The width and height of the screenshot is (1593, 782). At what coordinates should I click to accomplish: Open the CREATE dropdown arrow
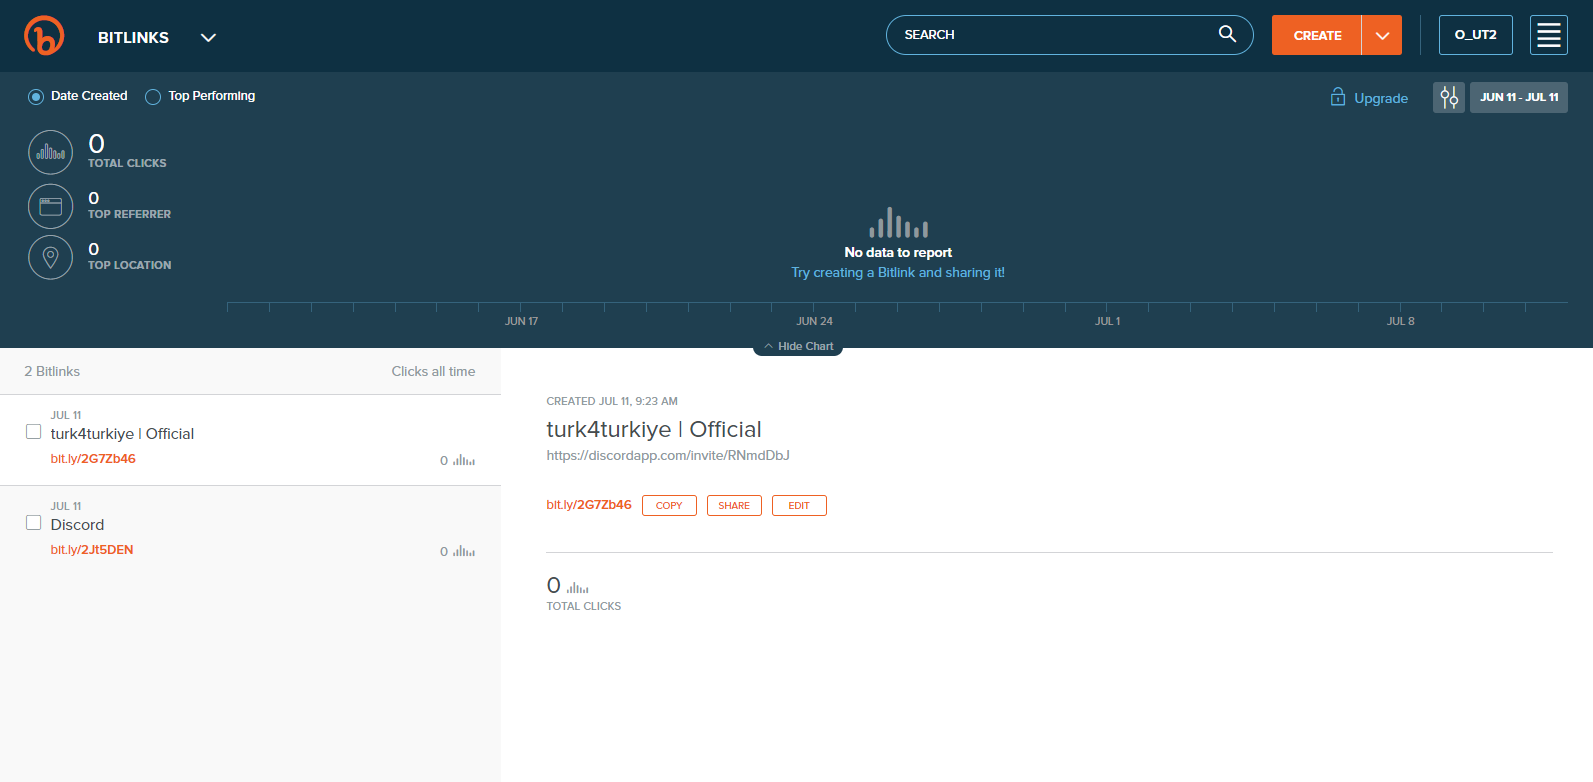pyautogui.click(x=1382, y=35)
